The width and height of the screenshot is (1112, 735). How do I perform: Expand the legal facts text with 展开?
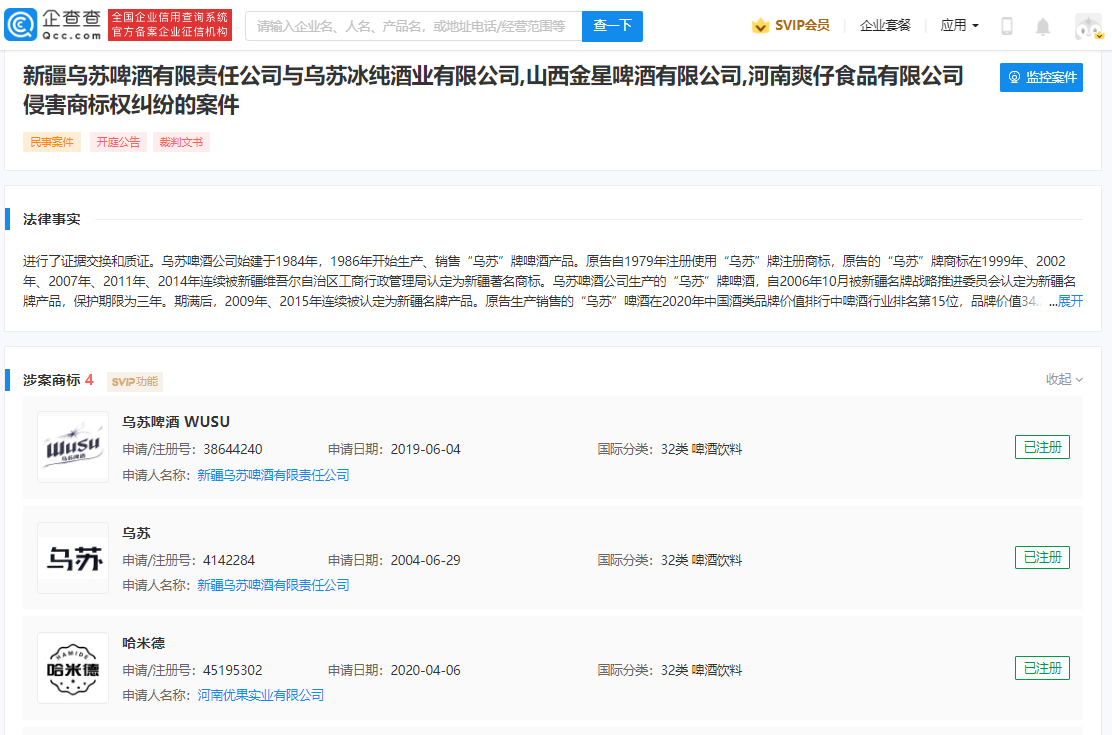(x=1070, y=302)
